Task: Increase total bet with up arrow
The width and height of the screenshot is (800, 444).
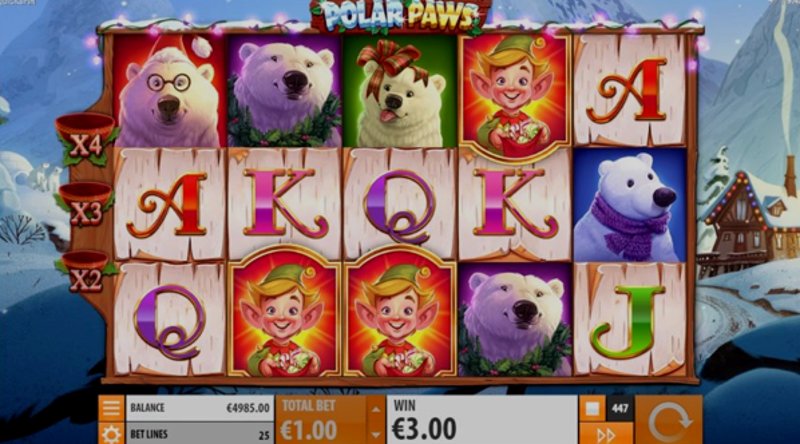Action: (x=376, y=409)
